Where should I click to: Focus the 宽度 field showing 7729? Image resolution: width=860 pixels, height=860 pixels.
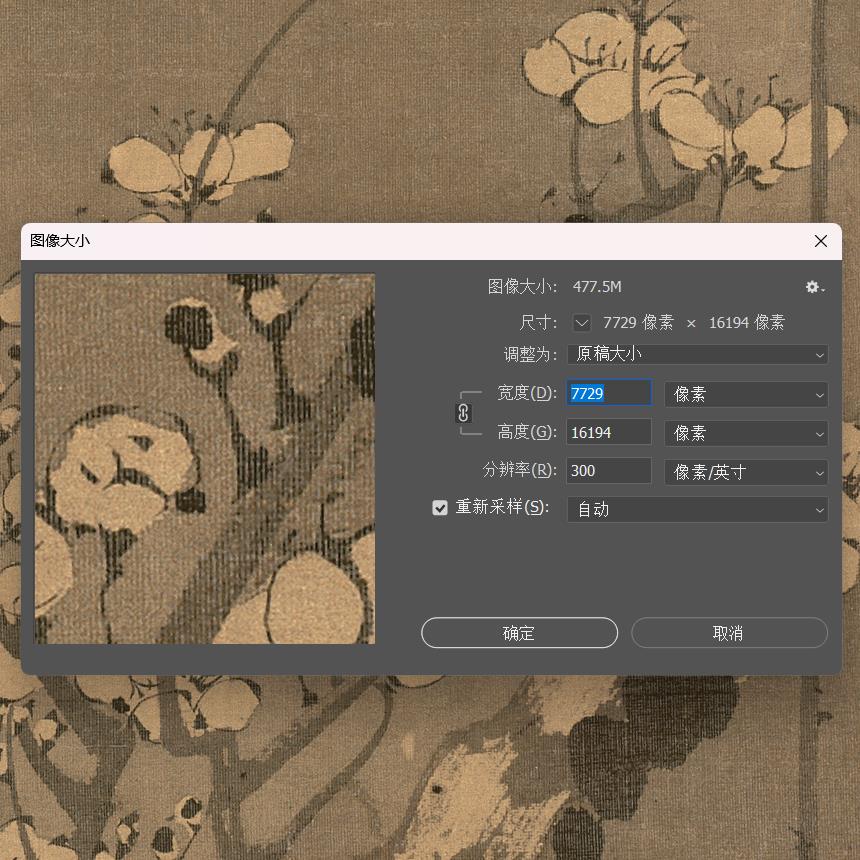pos(609,393)
